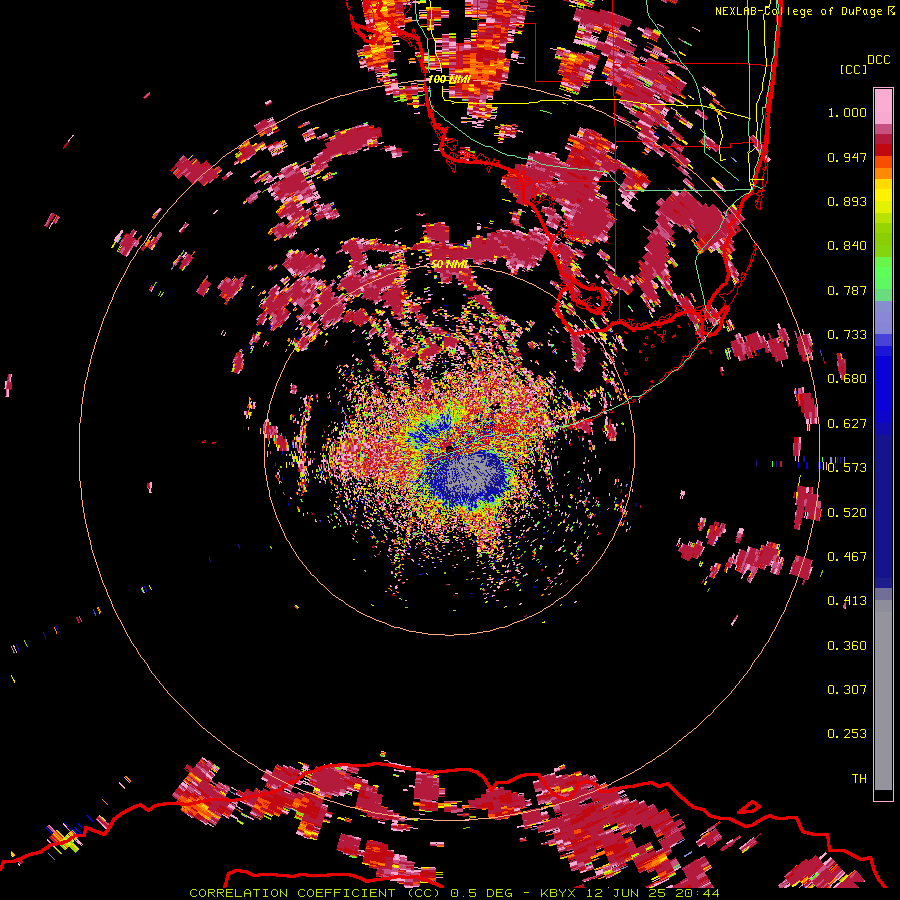Select the 0.467 scale value

point(847,557)
